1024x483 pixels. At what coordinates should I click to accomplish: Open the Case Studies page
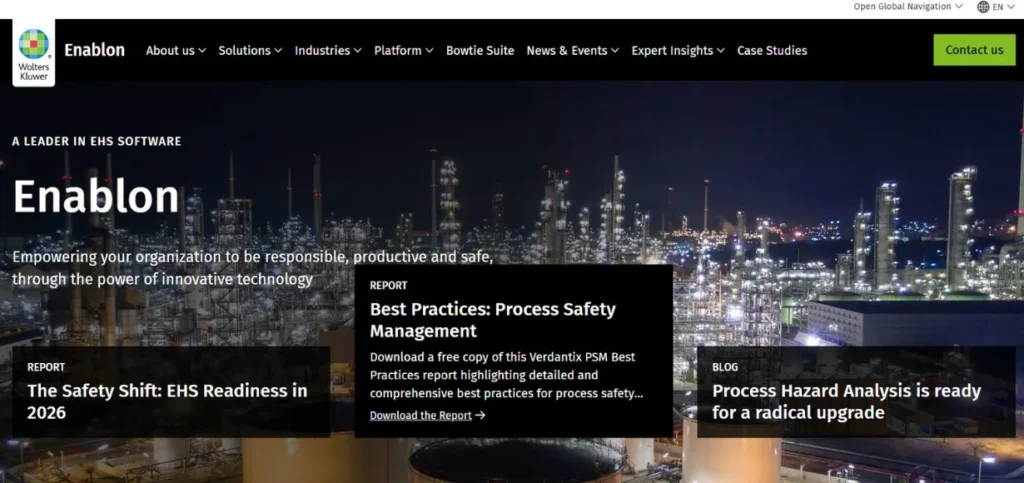click(772, 50)
